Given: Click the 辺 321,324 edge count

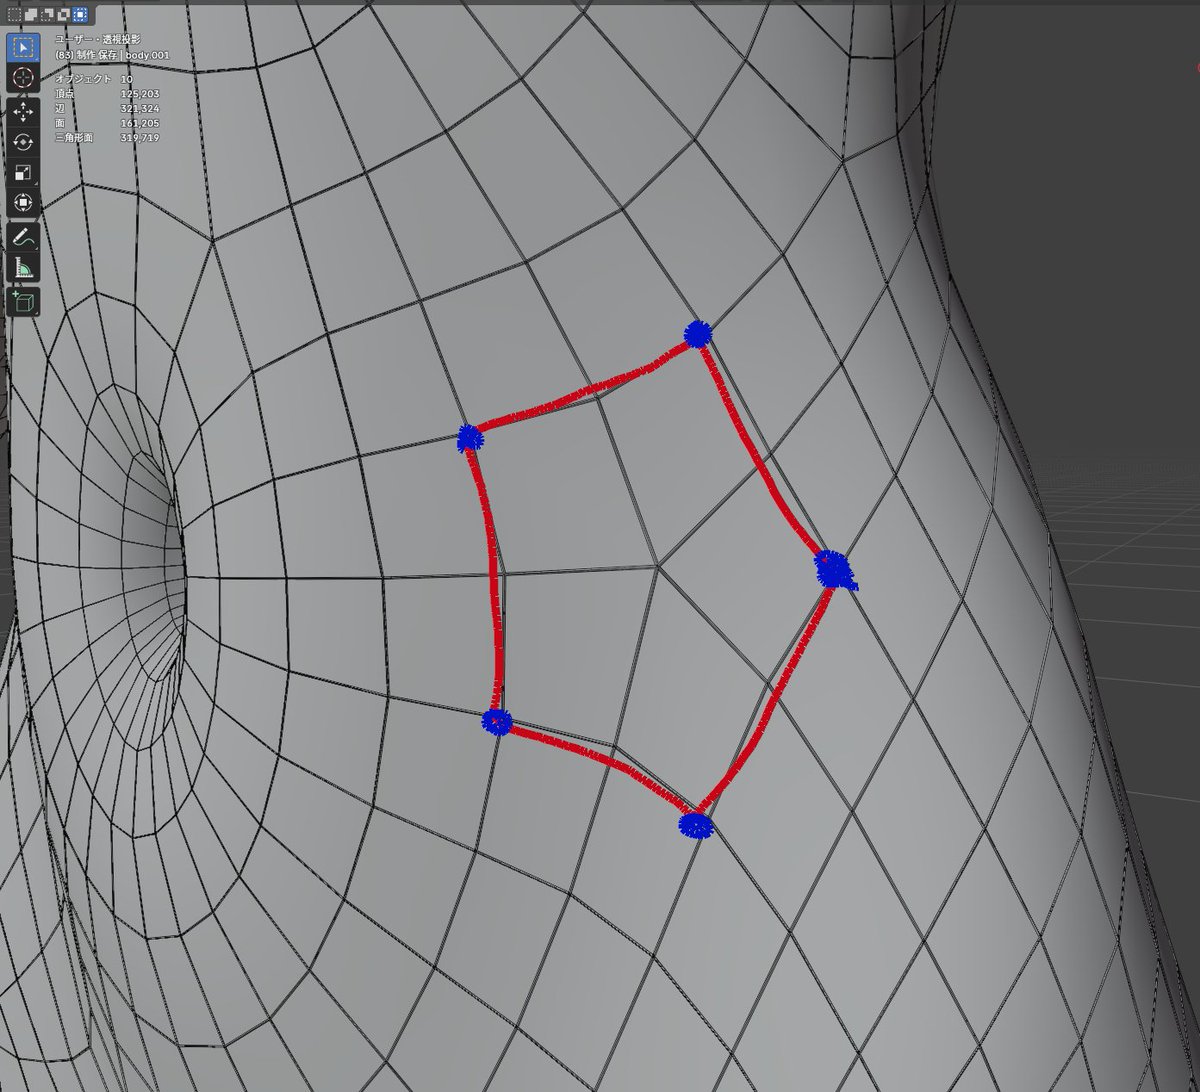Looking at the screenshot, I should [x=107, y=108].
